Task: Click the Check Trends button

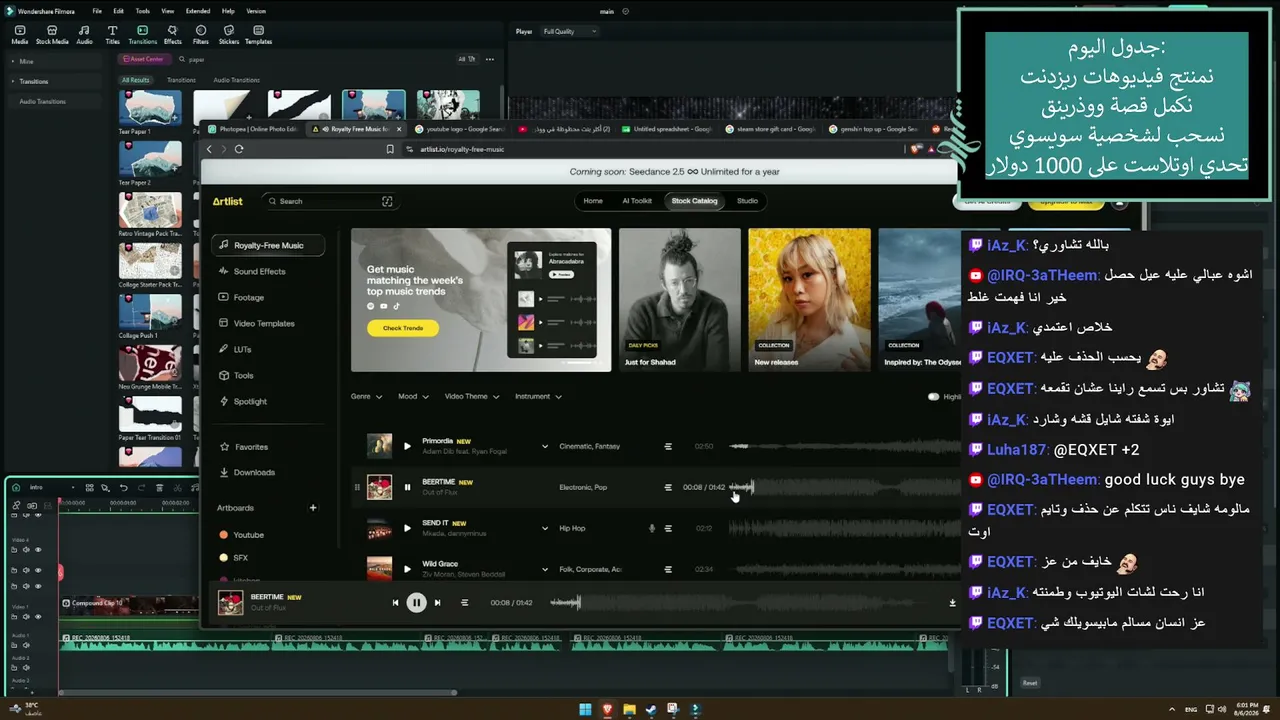Action: tap(403, 328)
